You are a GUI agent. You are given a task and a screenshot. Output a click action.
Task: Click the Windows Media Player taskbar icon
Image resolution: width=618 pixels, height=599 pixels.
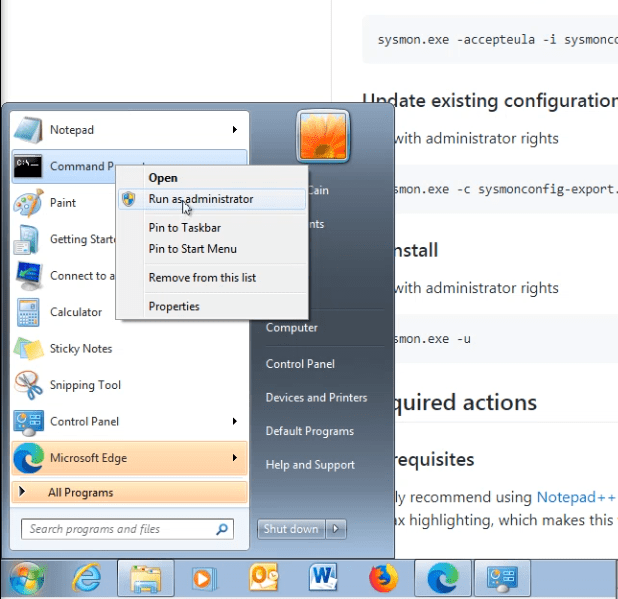[x=205, y=578]
